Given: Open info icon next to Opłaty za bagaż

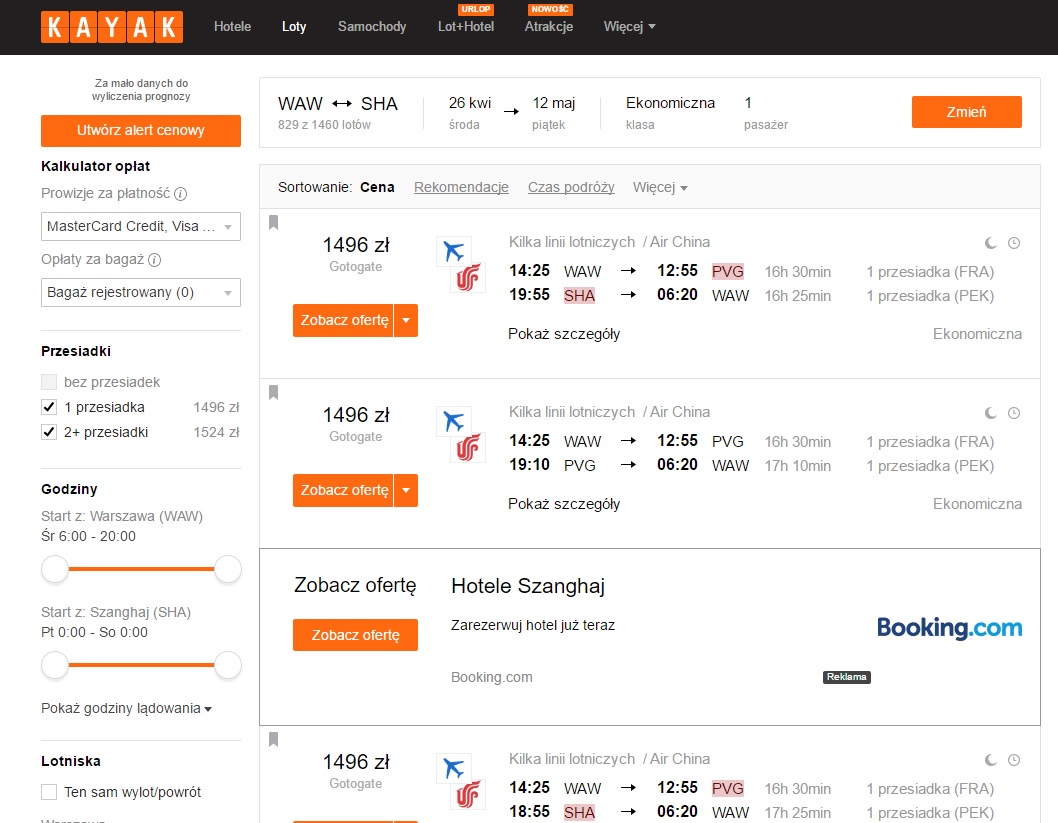Looking at the screenshot, I should 155,260.
